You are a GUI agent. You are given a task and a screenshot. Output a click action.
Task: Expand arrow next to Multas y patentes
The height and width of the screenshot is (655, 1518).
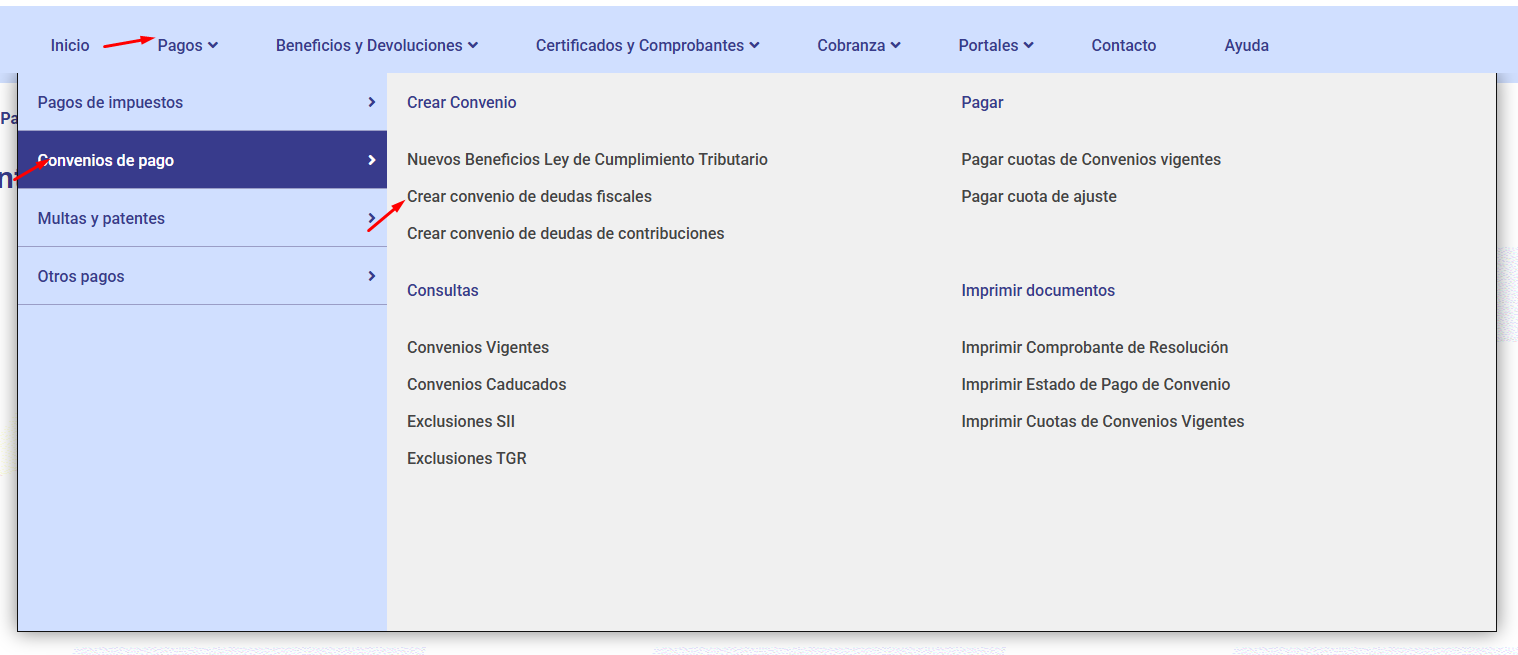(371, 218)
